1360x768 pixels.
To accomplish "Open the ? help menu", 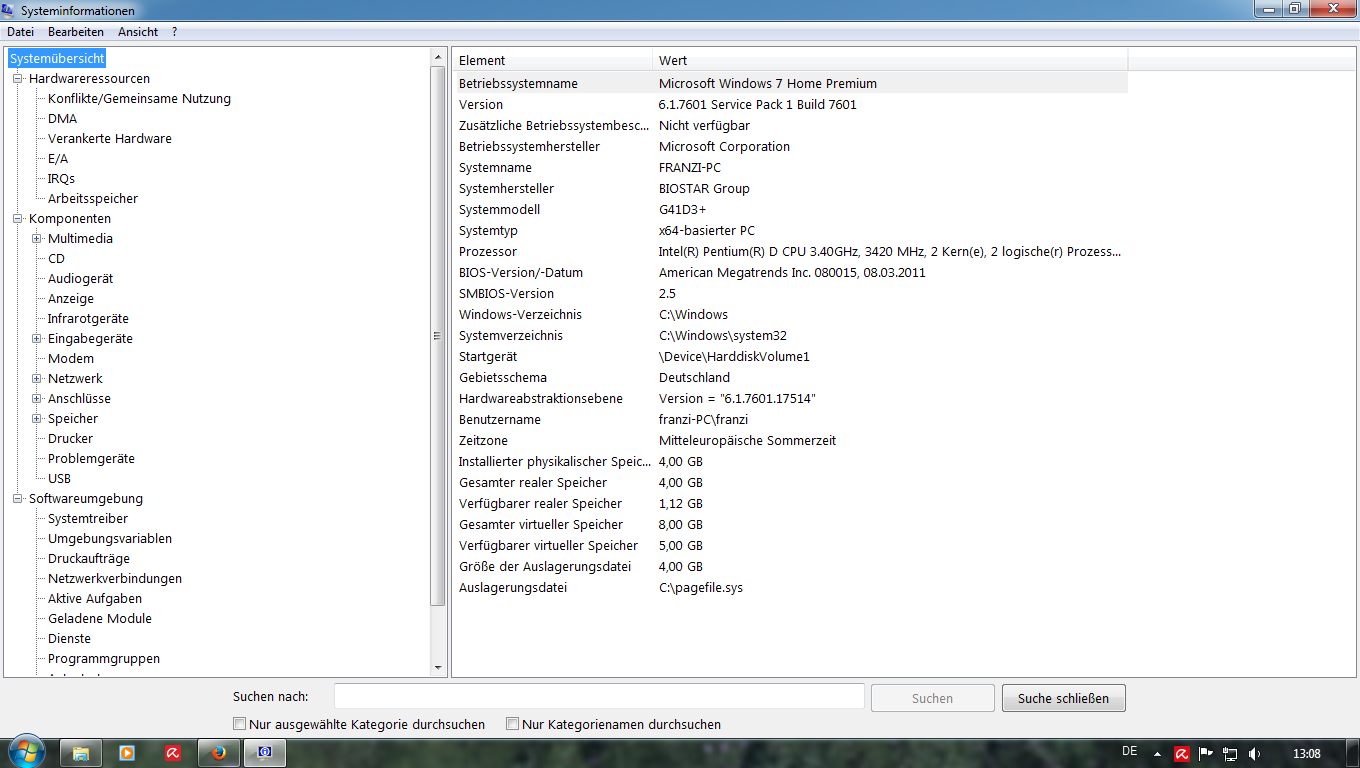I will [x=174, y=32].
